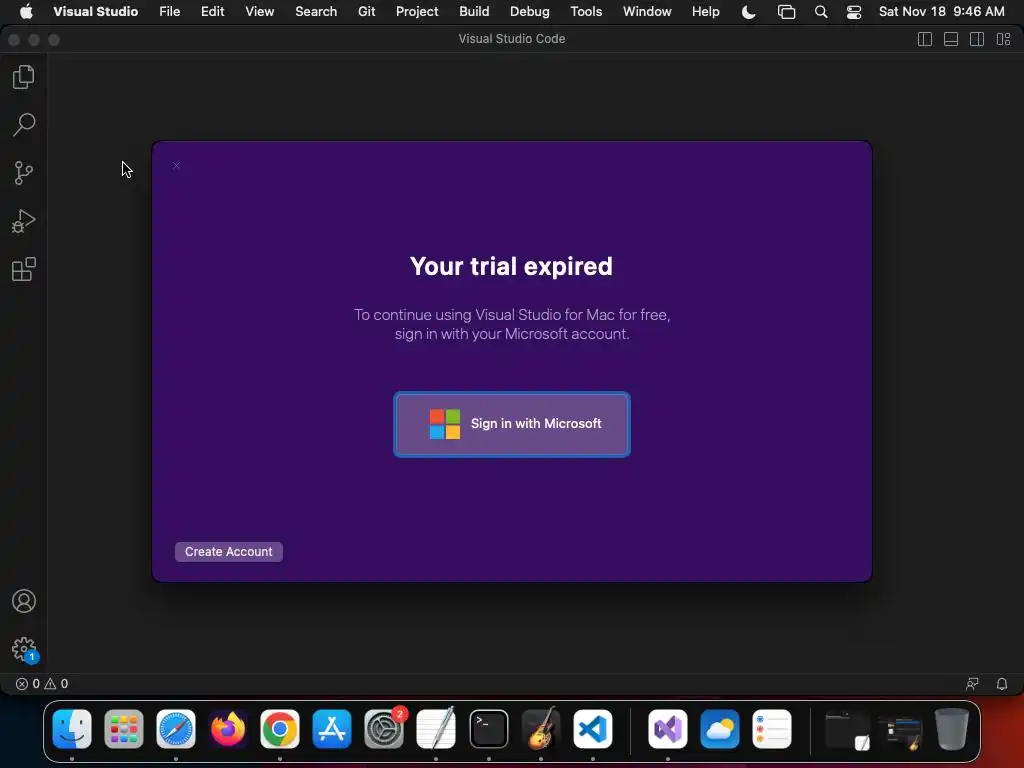1024x768 pixels.
Task: Click the minimized window thumbnail with brush
Action: (900, 731)
